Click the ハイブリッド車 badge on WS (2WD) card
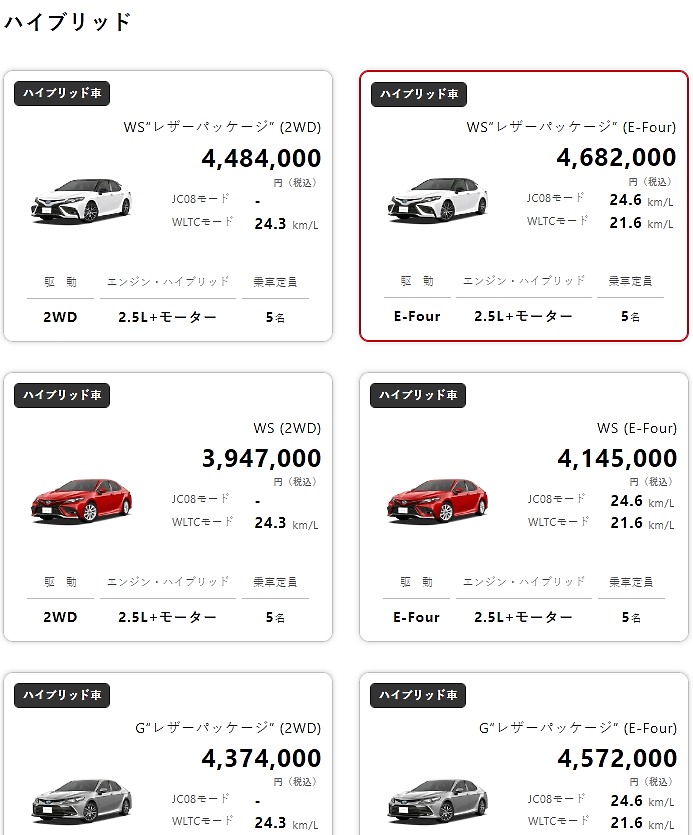This screenshot has width=693, height=835. [x=62, y=395]
